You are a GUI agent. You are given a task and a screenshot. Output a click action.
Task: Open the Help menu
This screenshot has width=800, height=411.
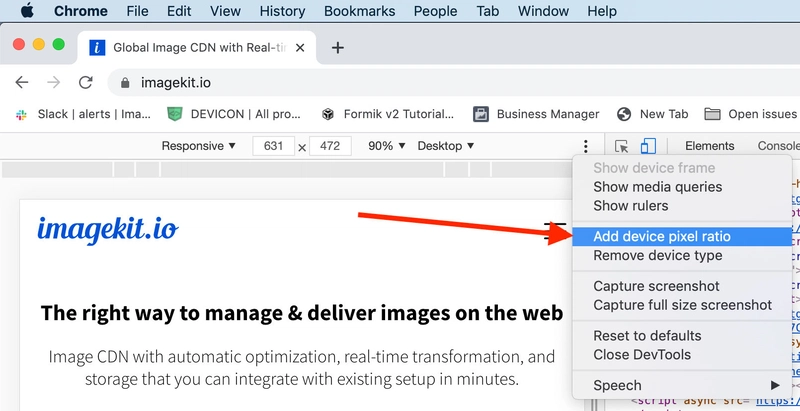[x=602, y=11]
